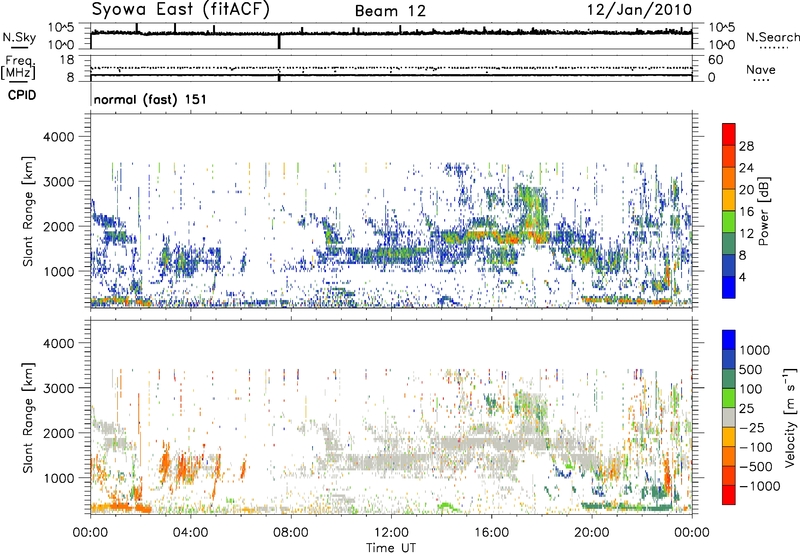Screen dimensions: 800x554
Task: Click the '18' frequency tick label
Action: tap(66, 60)
